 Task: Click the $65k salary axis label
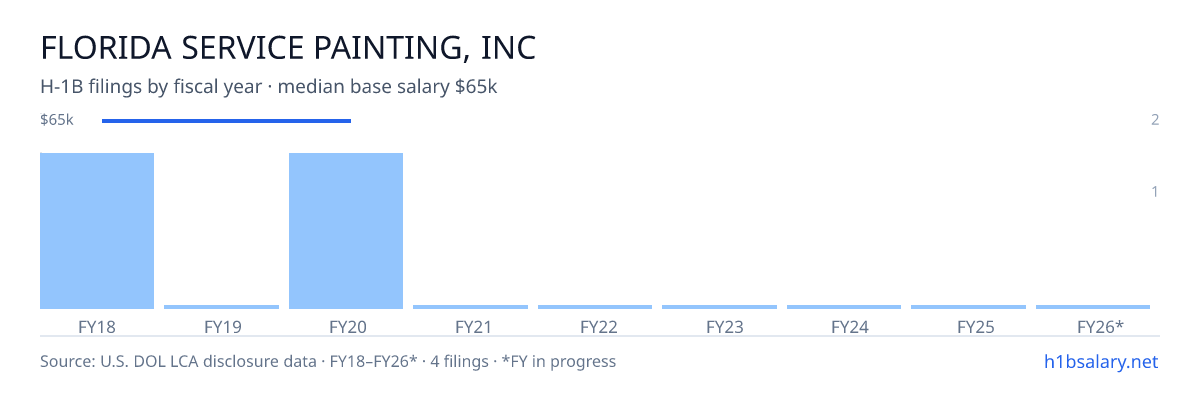(x=57, y=120)
